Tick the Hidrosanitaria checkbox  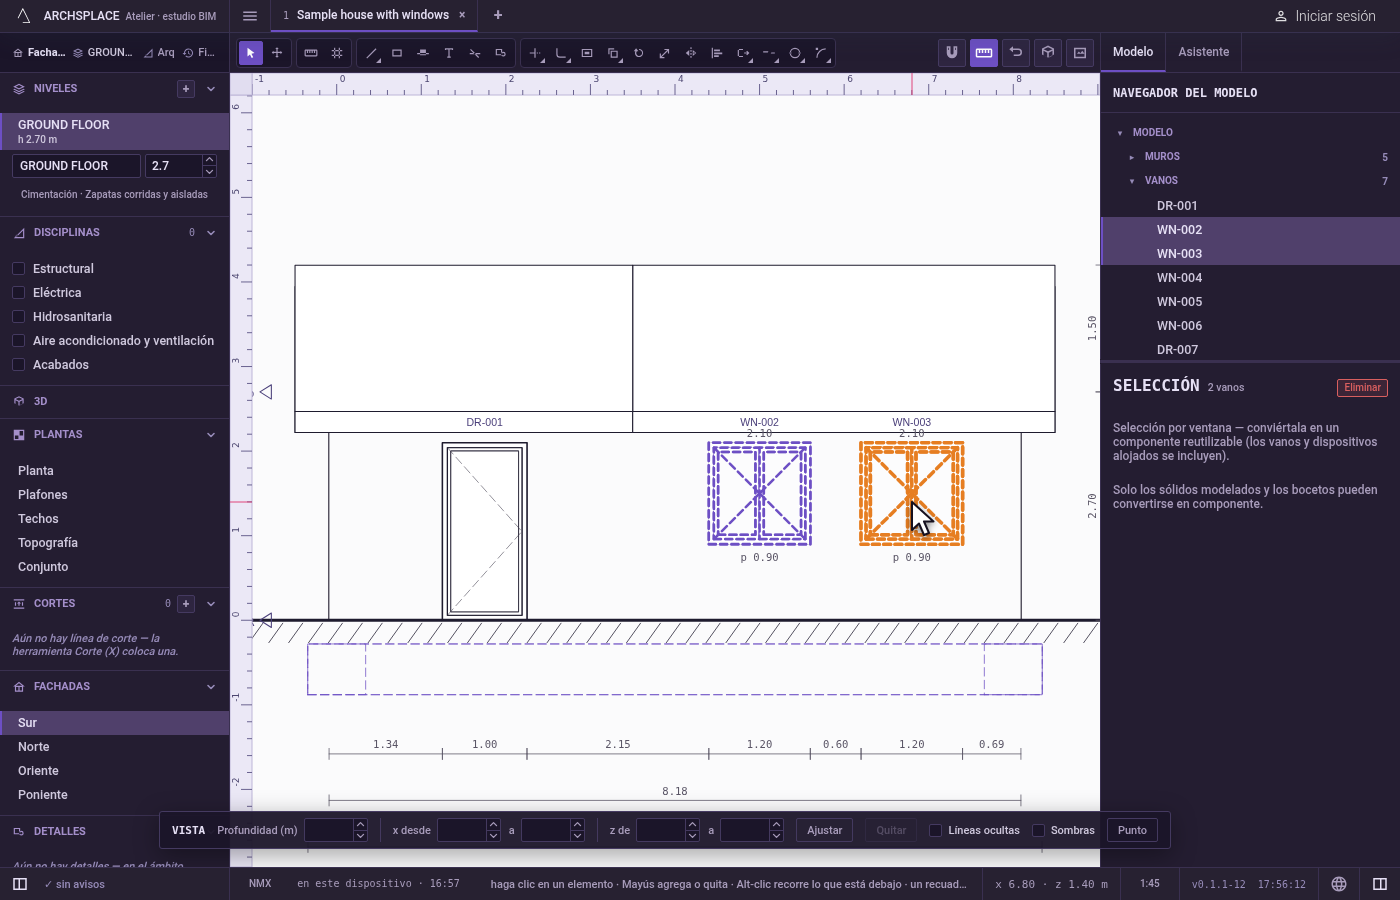[x=18, y=317]
